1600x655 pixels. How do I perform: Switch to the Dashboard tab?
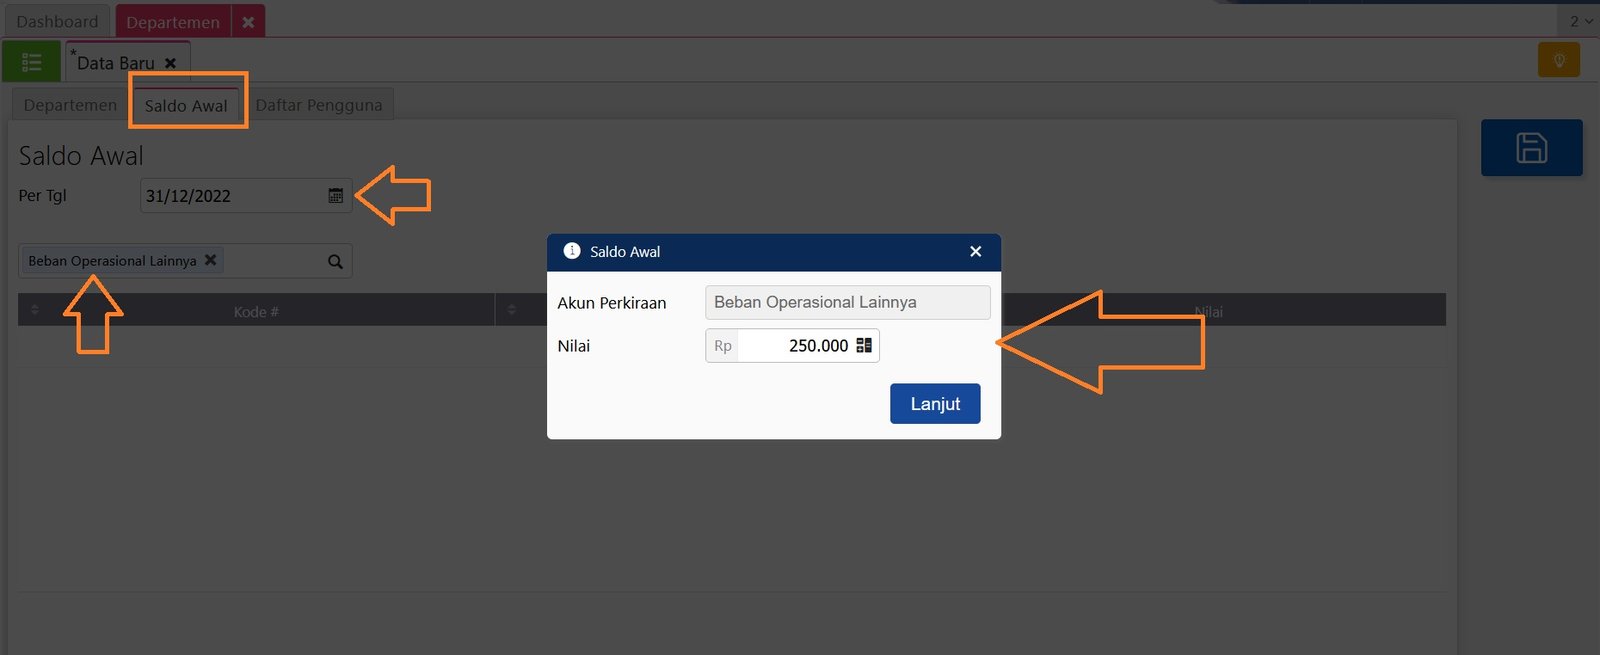[x=57, y=22]
